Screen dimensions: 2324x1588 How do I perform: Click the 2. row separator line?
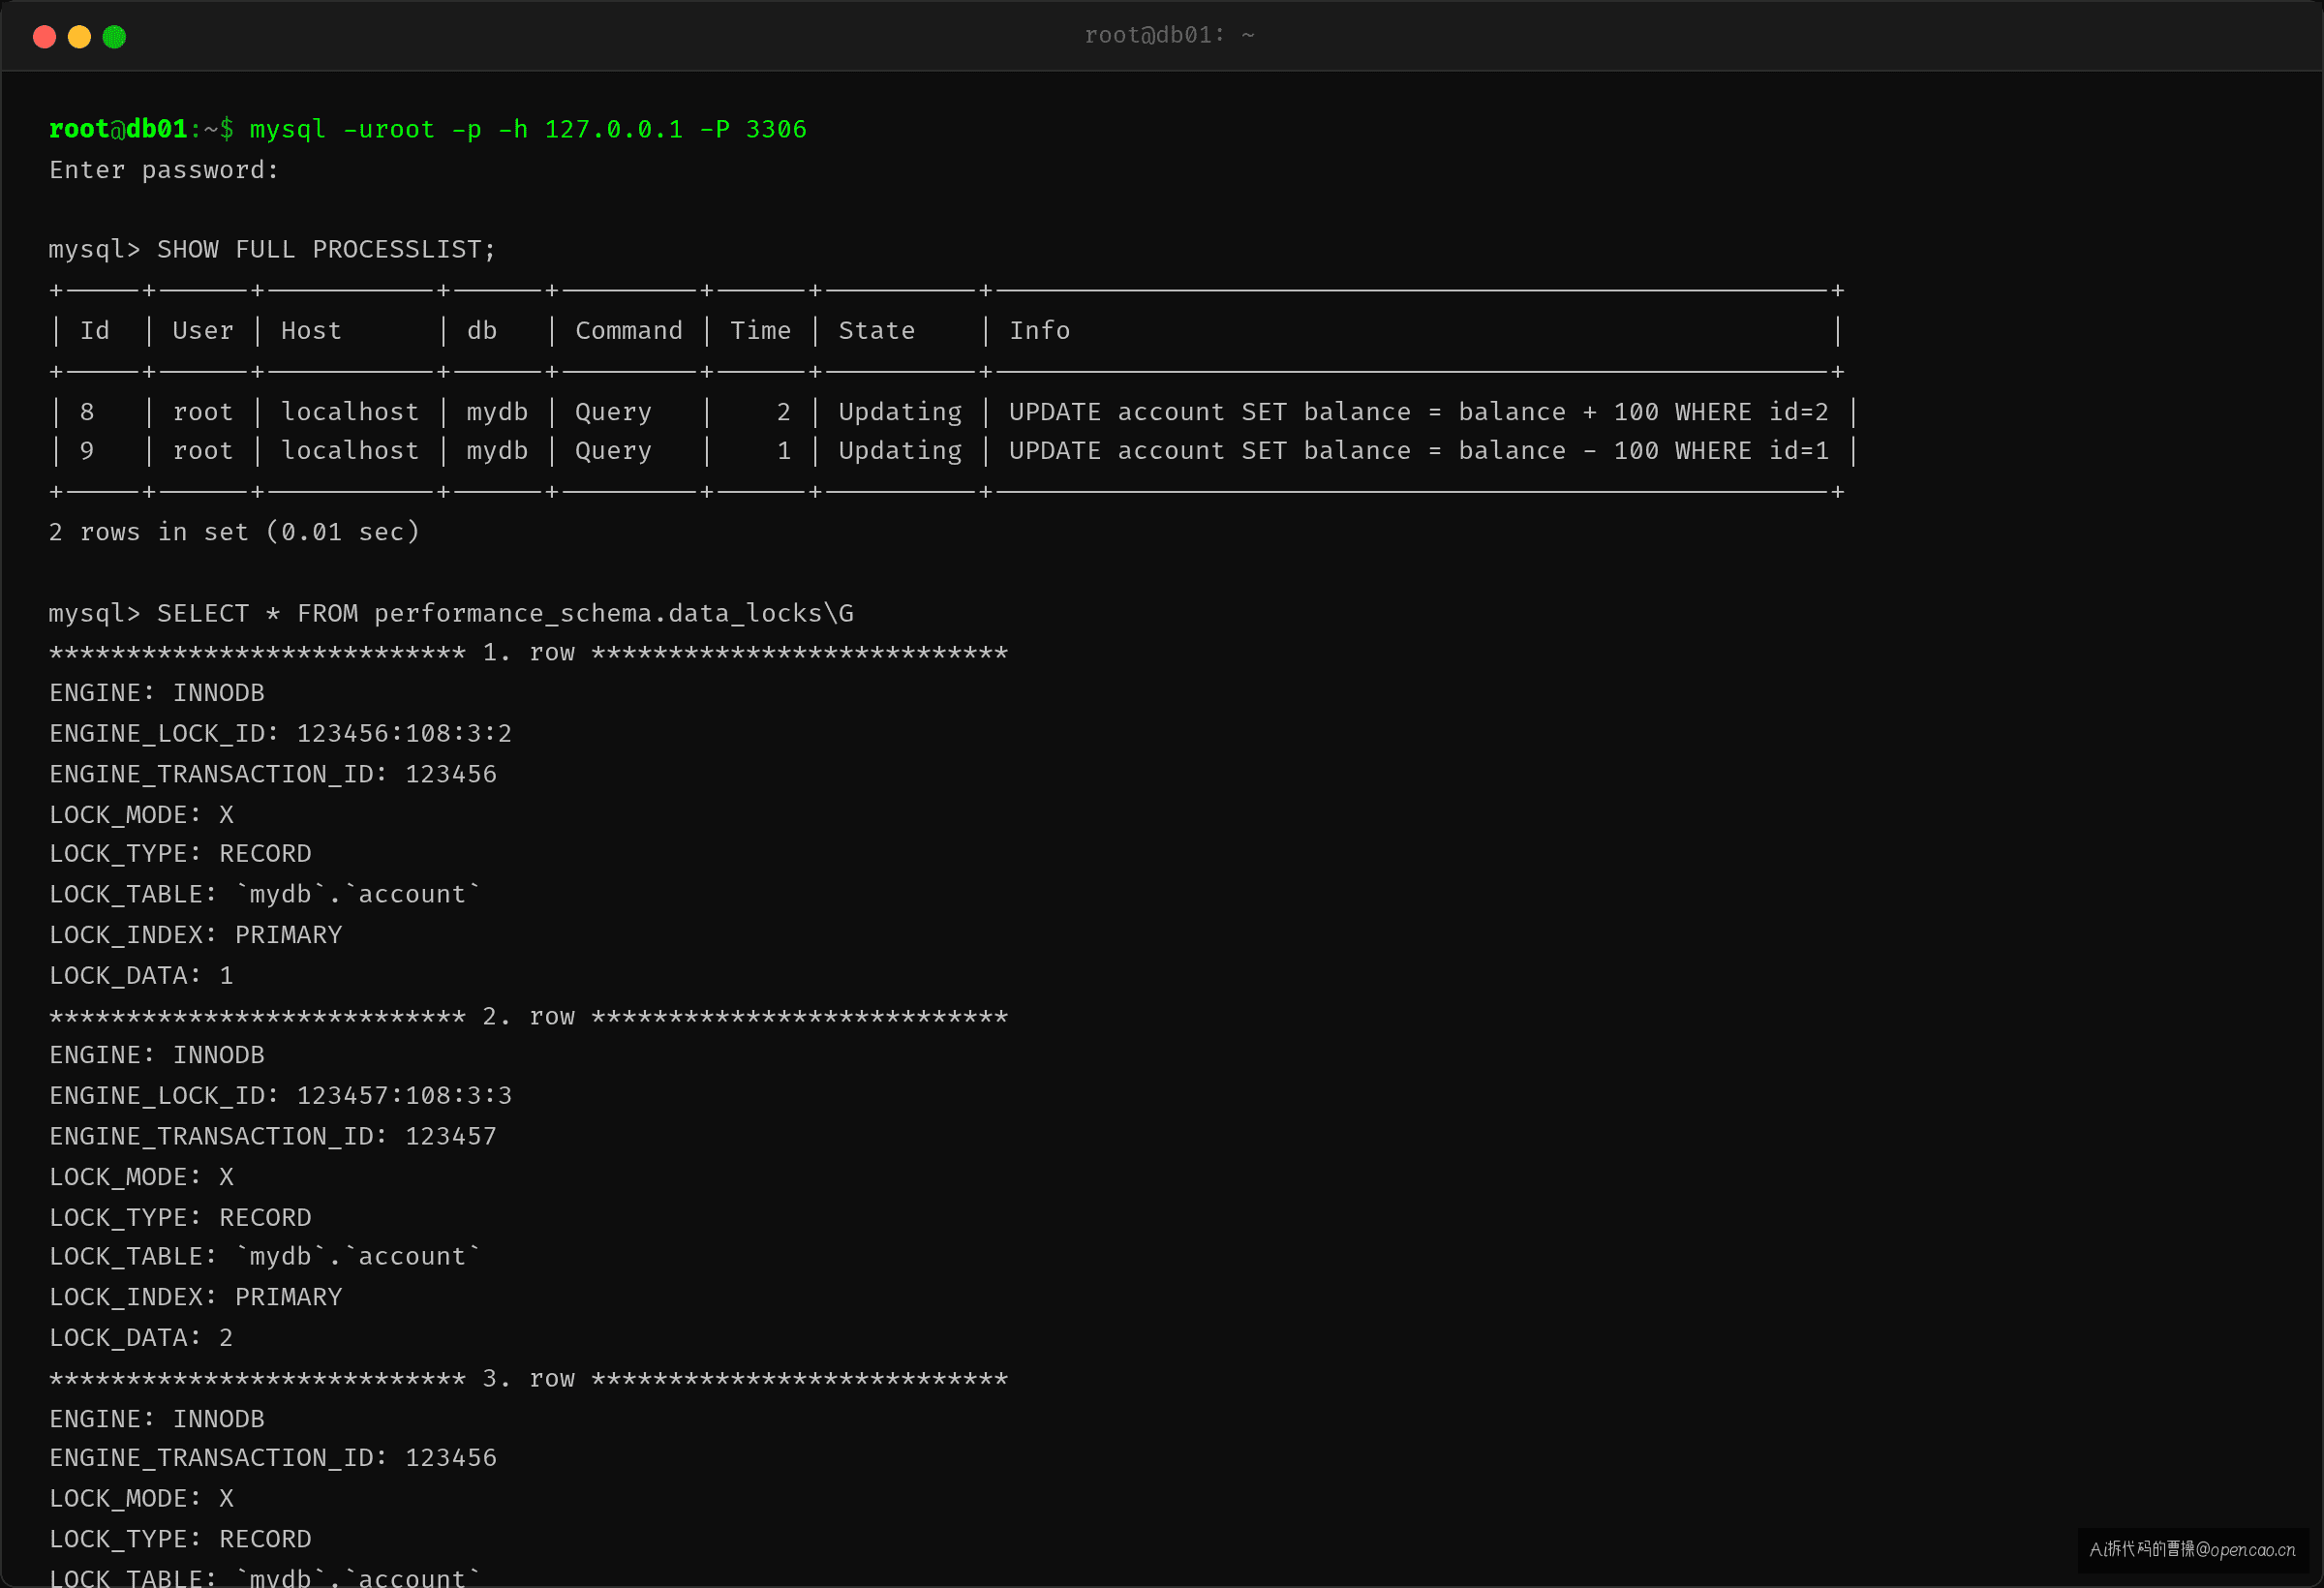click(528, 1017)
